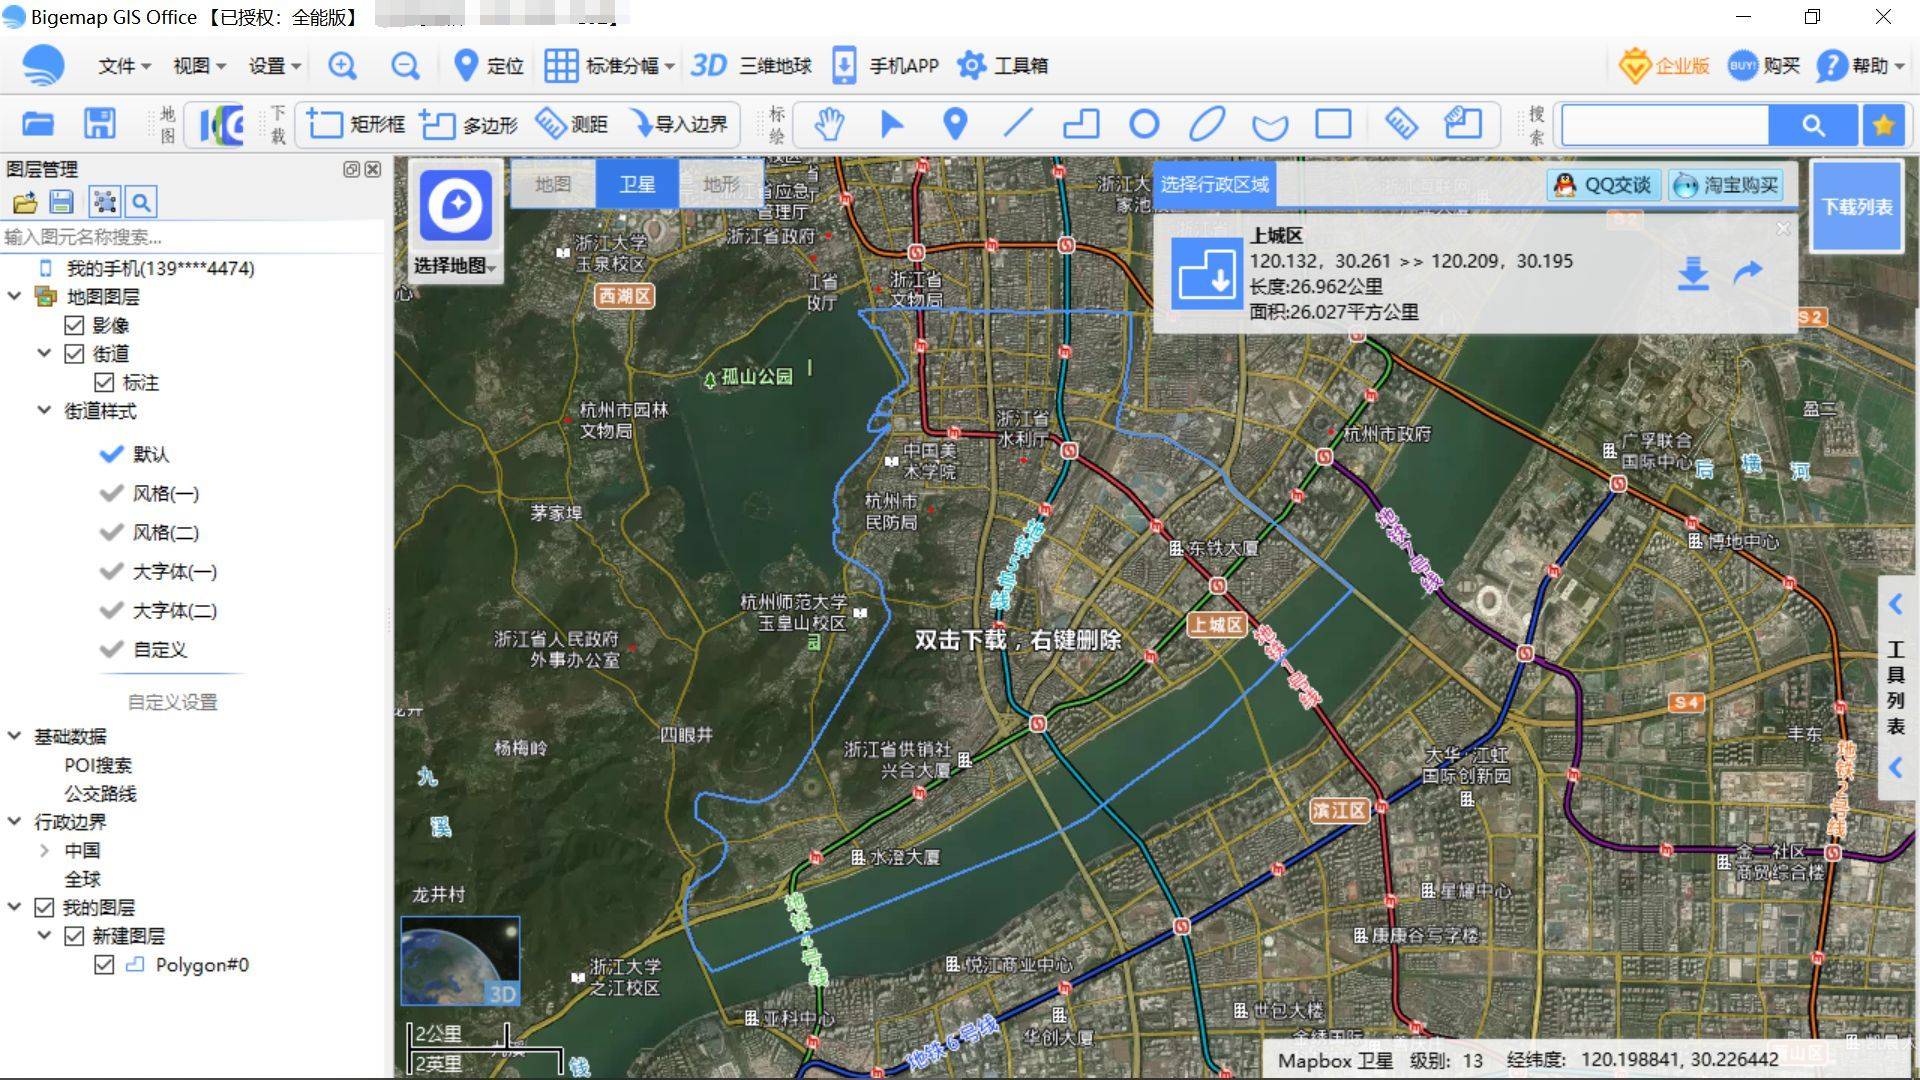1920x1080 pixels.
Task: Click the 下载列表 button
Action: (1856, 206)
